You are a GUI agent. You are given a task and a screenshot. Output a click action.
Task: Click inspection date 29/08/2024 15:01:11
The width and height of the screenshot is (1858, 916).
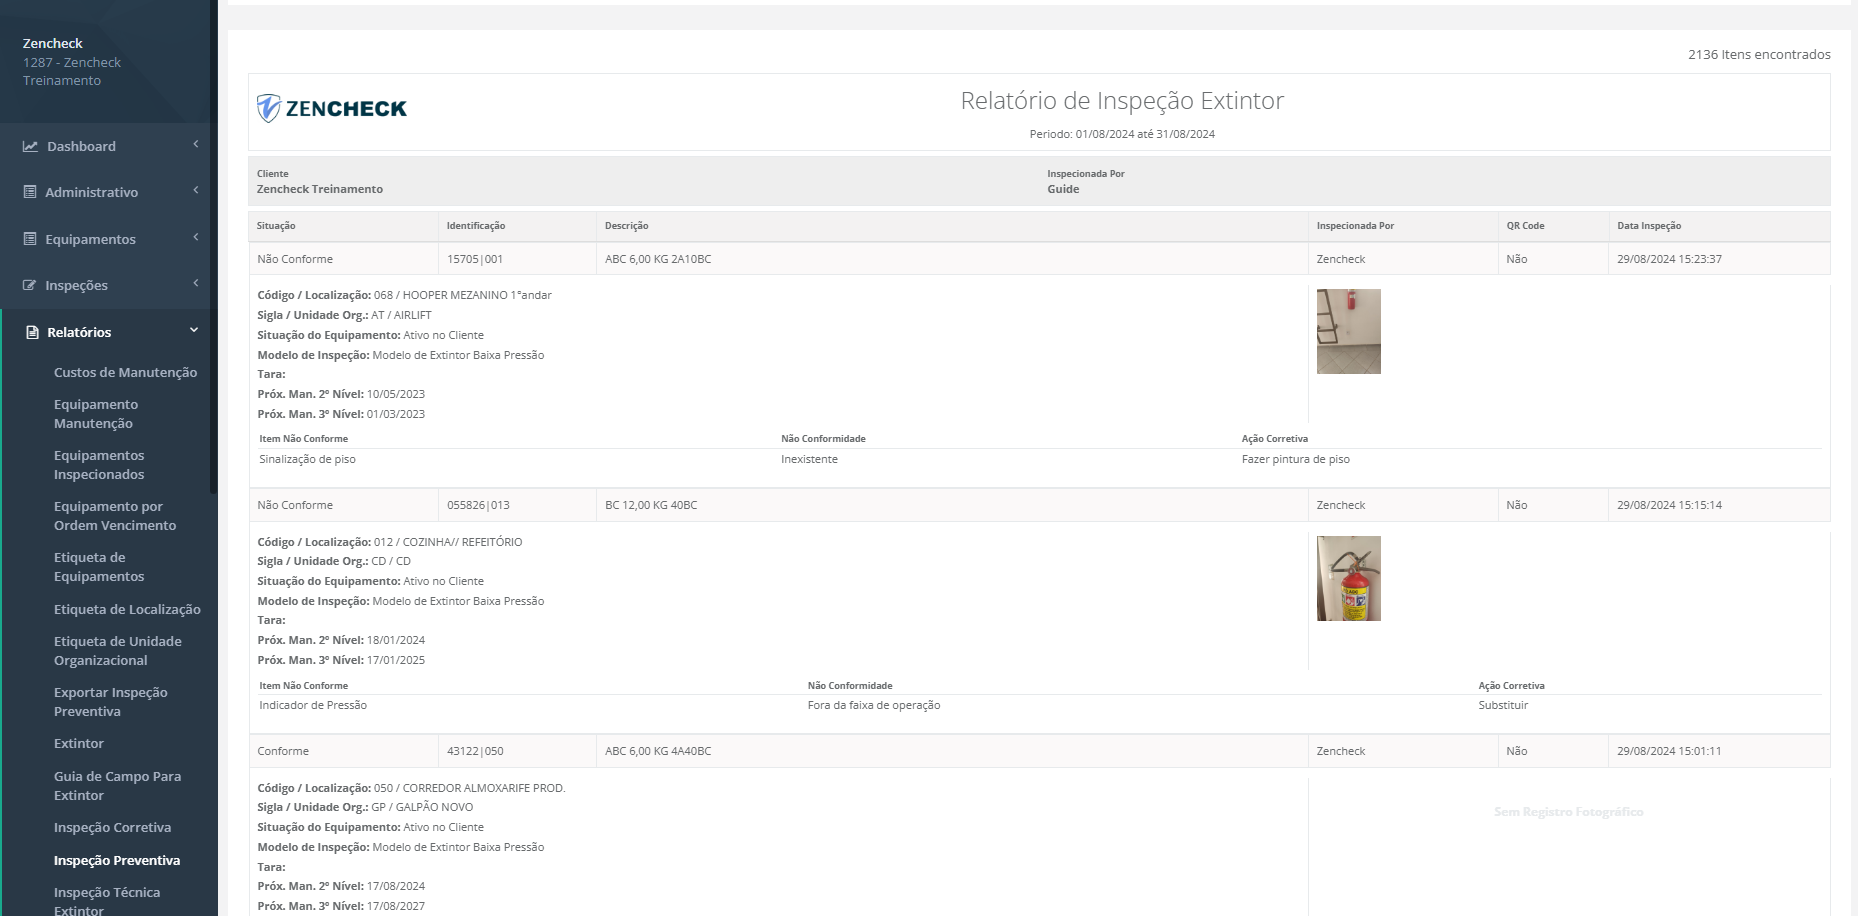pyautogui.click(x=1669, y=751)
